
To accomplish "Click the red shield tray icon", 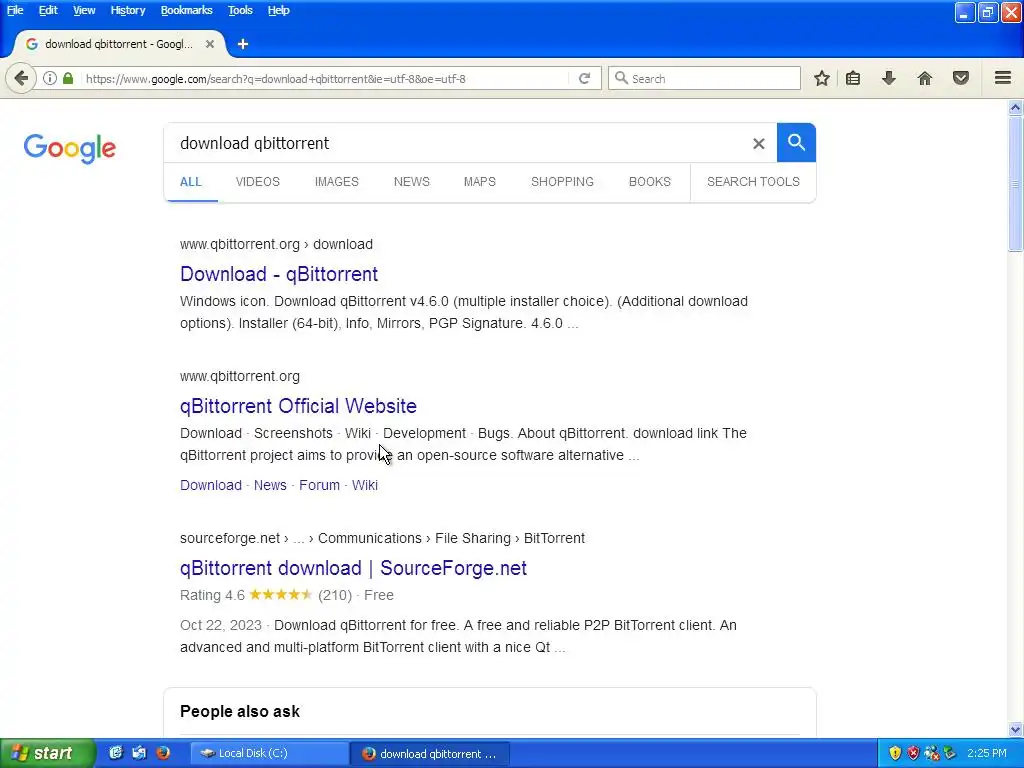I will pyautogui.click(x=913, y=753).
